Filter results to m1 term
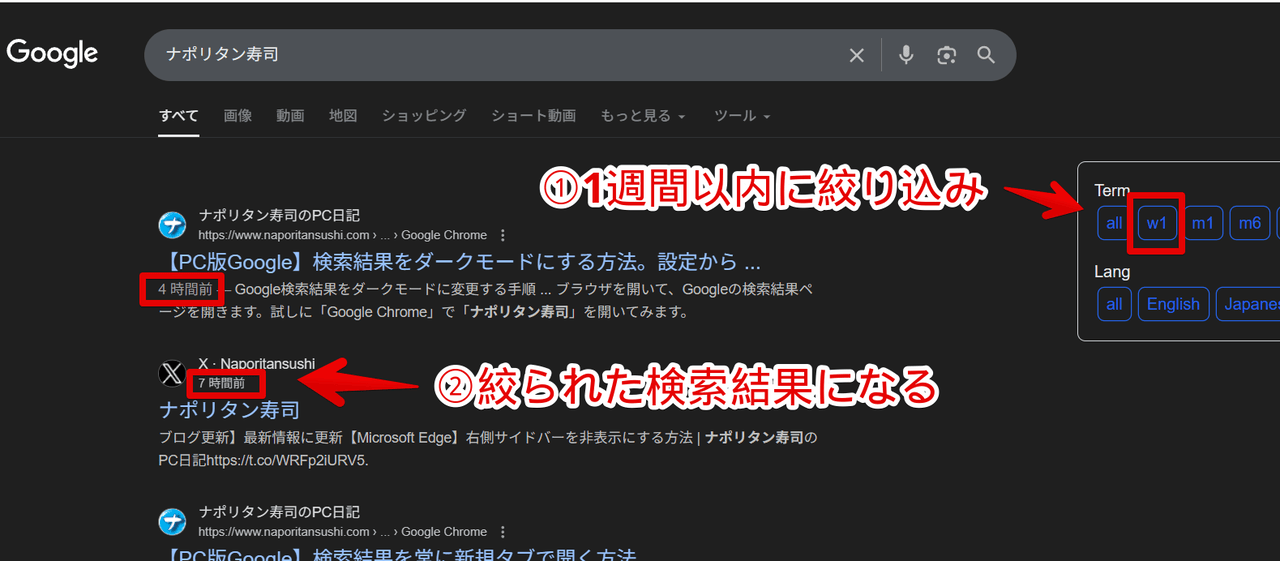Image resolution: width=1280 pixels, height=561 pixels. click(x=1203, y=223)
